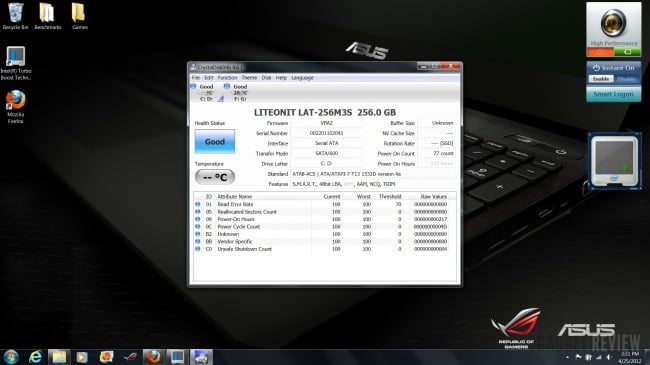Click the Smart Logon button
The height and width of the screenshot is (365, 650).
pyautogui.click(x=614, y=94)
